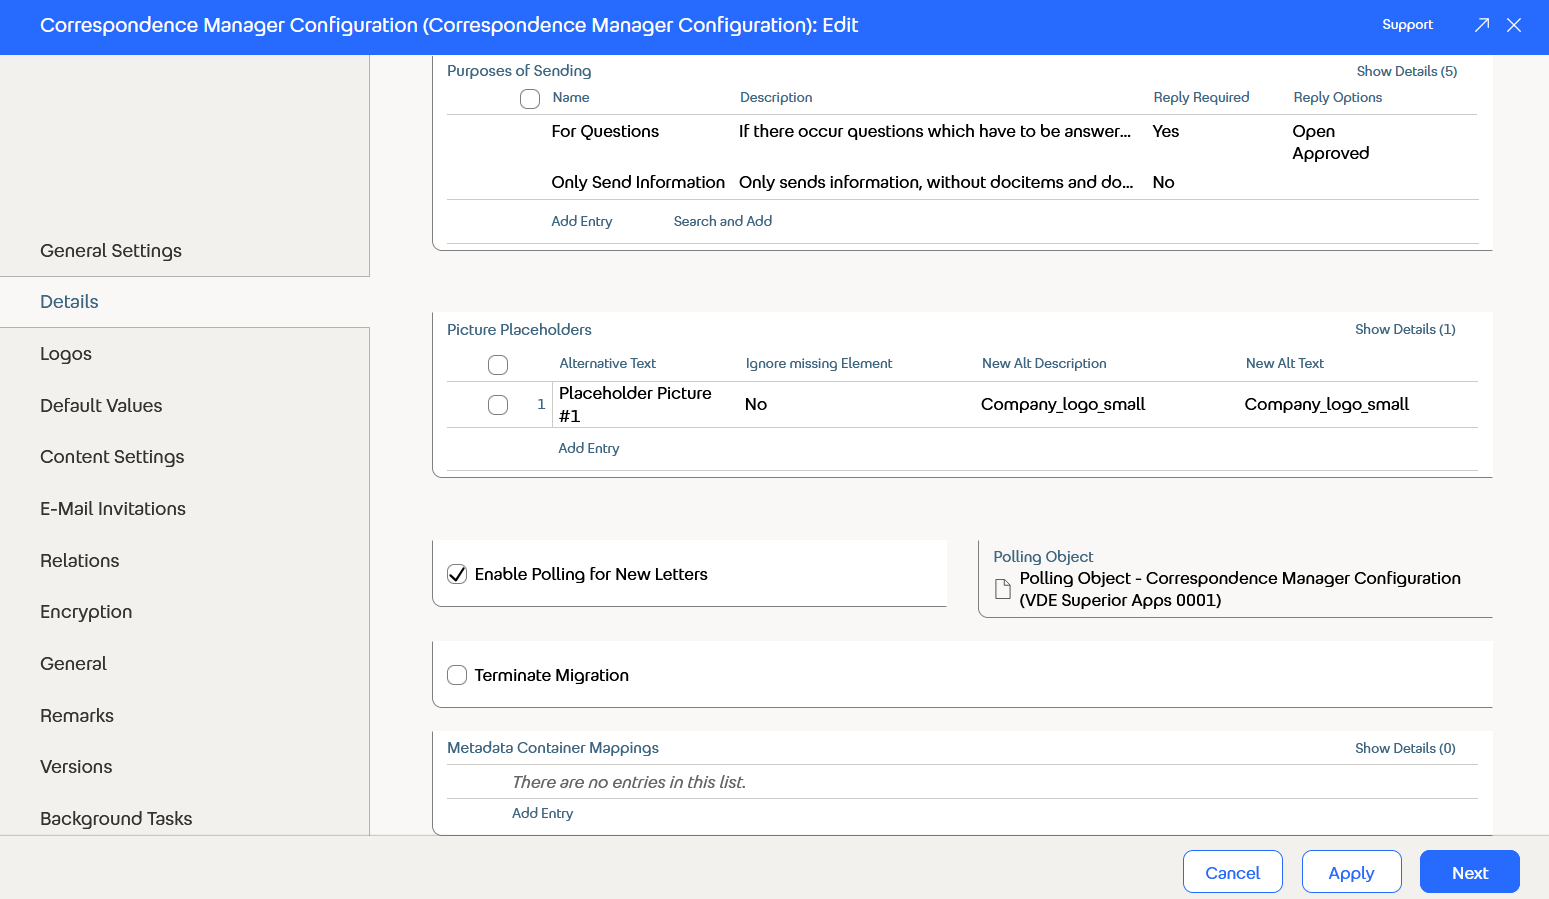The width and height of the screenshot is (1549, 899).
Task: Enable Terminate Migration
Action: tap(457, 675)
